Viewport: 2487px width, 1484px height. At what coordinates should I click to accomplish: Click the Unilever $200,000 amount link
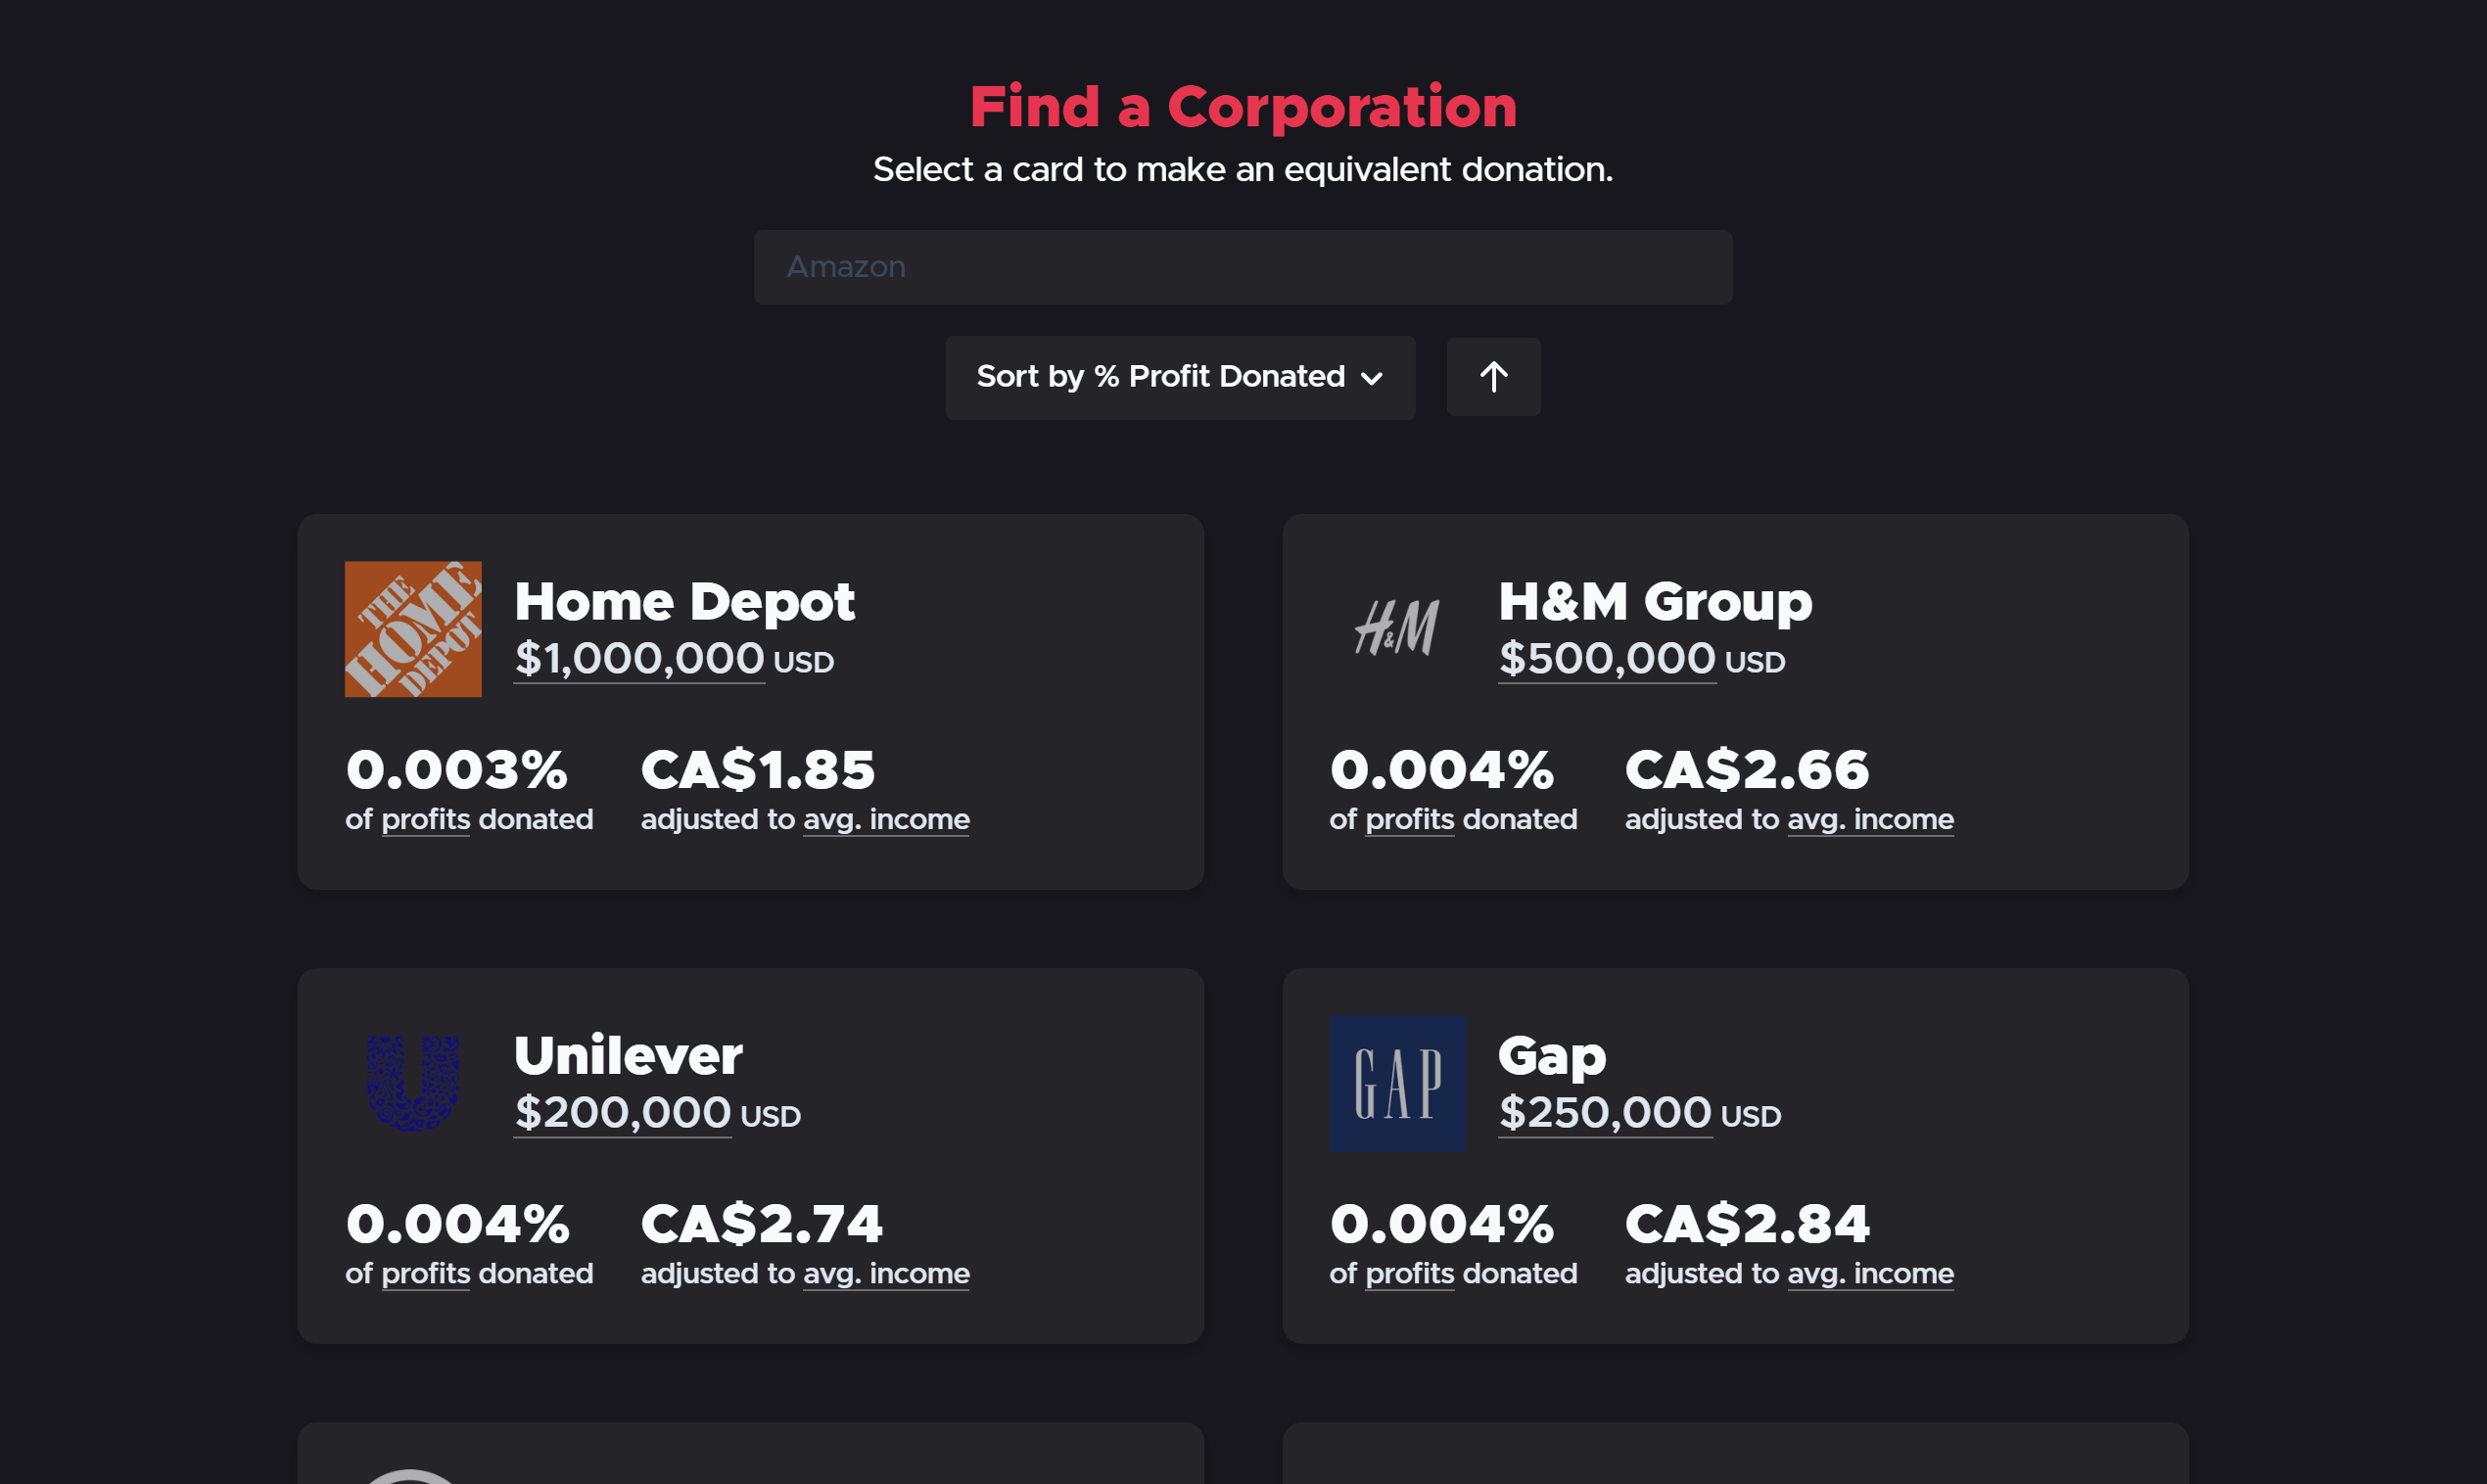coord(622,1113)
